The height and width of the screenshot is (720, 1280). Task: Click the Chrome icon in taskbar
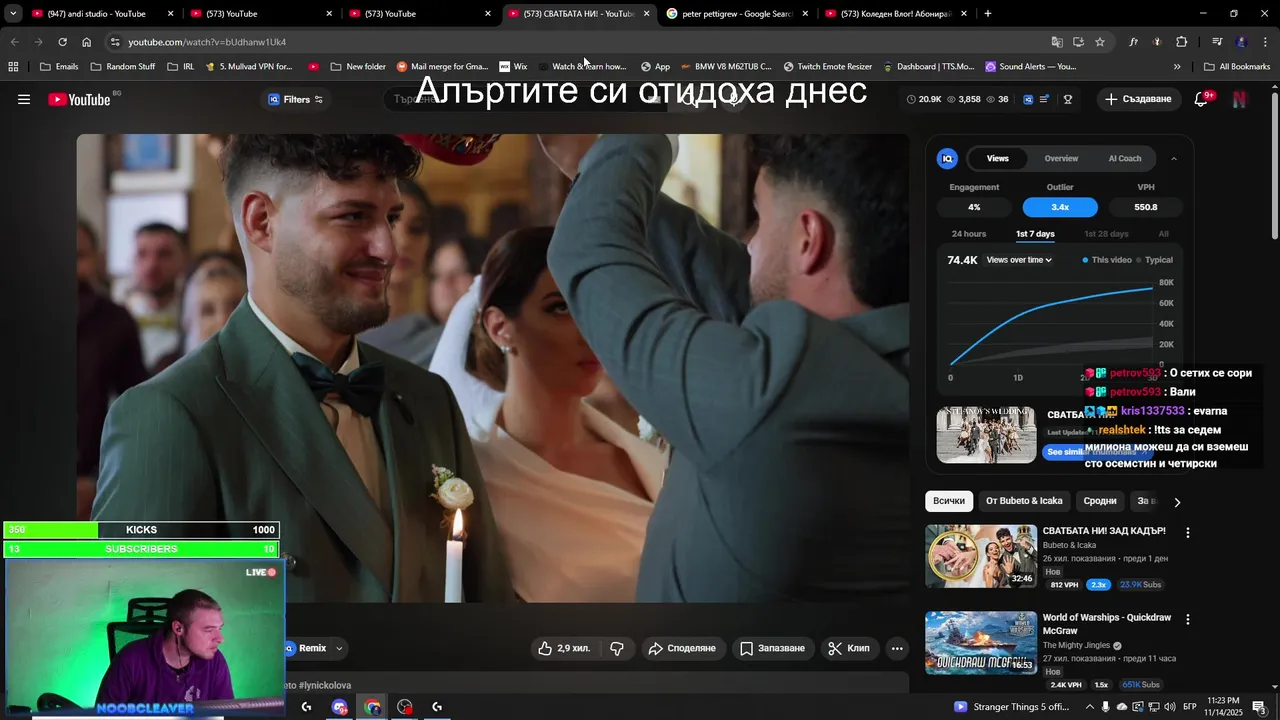[x=372, y=707]
